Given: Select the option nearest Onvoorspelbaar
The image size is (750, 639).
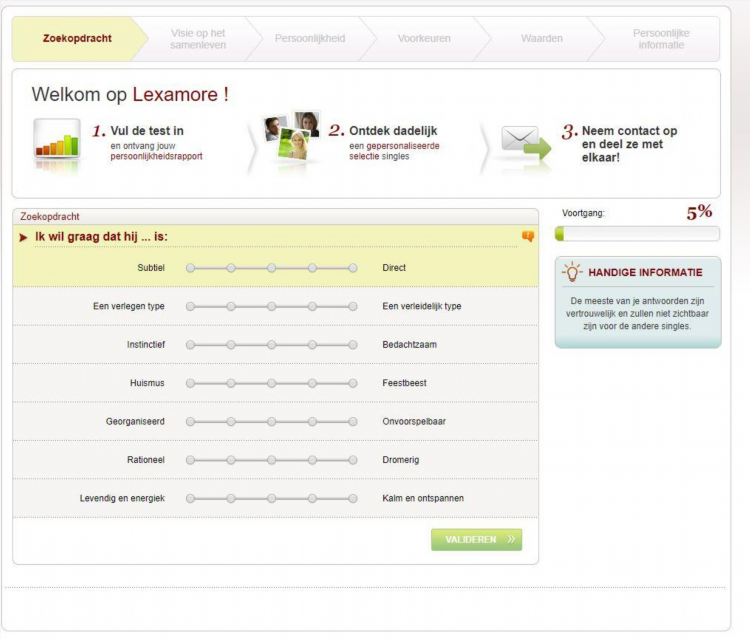Looking at the screenshot, I should tap(353, 422).
